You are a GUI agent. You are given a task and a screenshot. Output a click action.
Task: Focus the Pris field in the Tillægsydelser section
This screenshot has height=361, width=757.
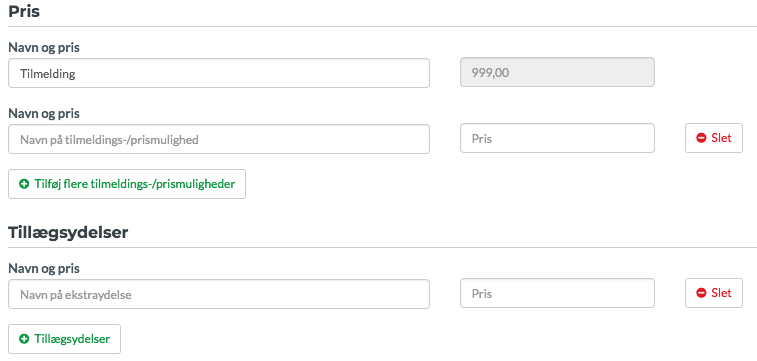coord(557,293)
